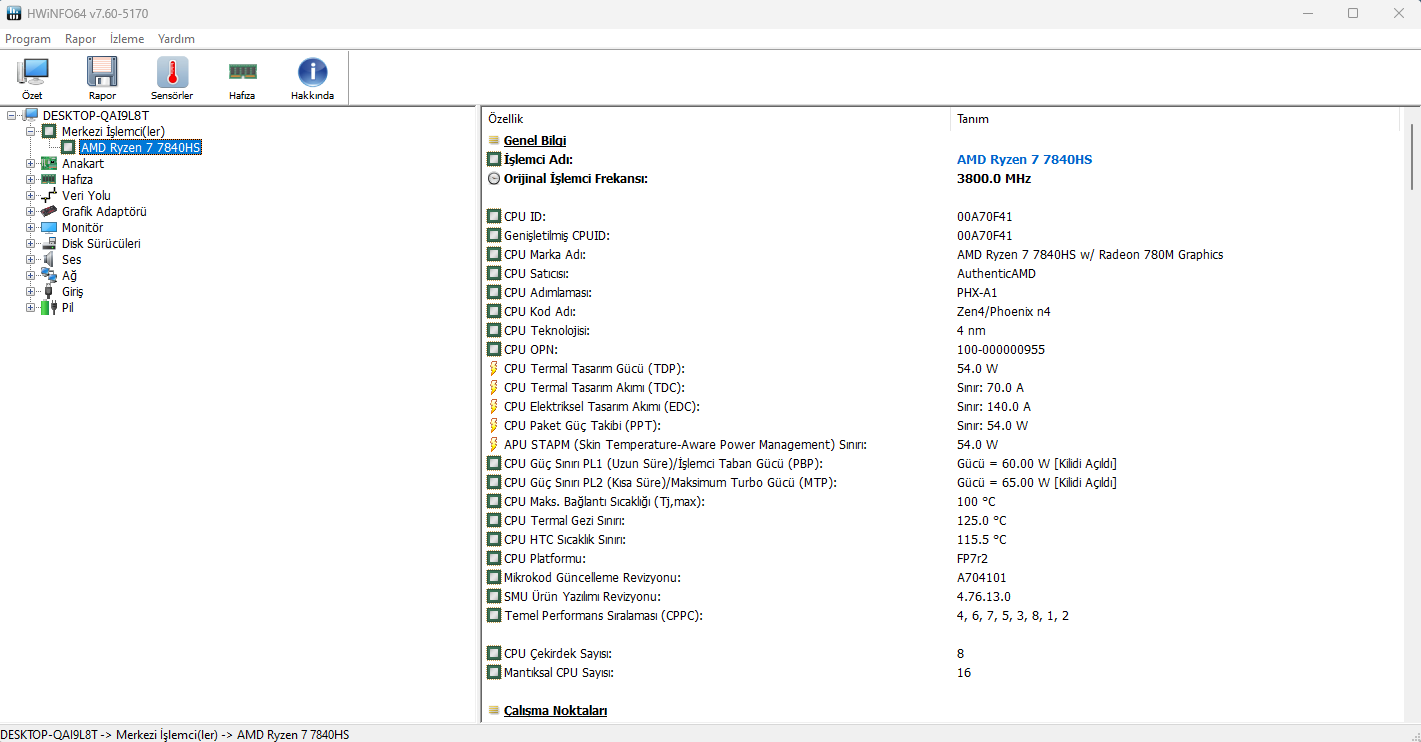Click the Ses speaker icon
The width and height of the screenshot is (1421, 742).
point(49,259)
